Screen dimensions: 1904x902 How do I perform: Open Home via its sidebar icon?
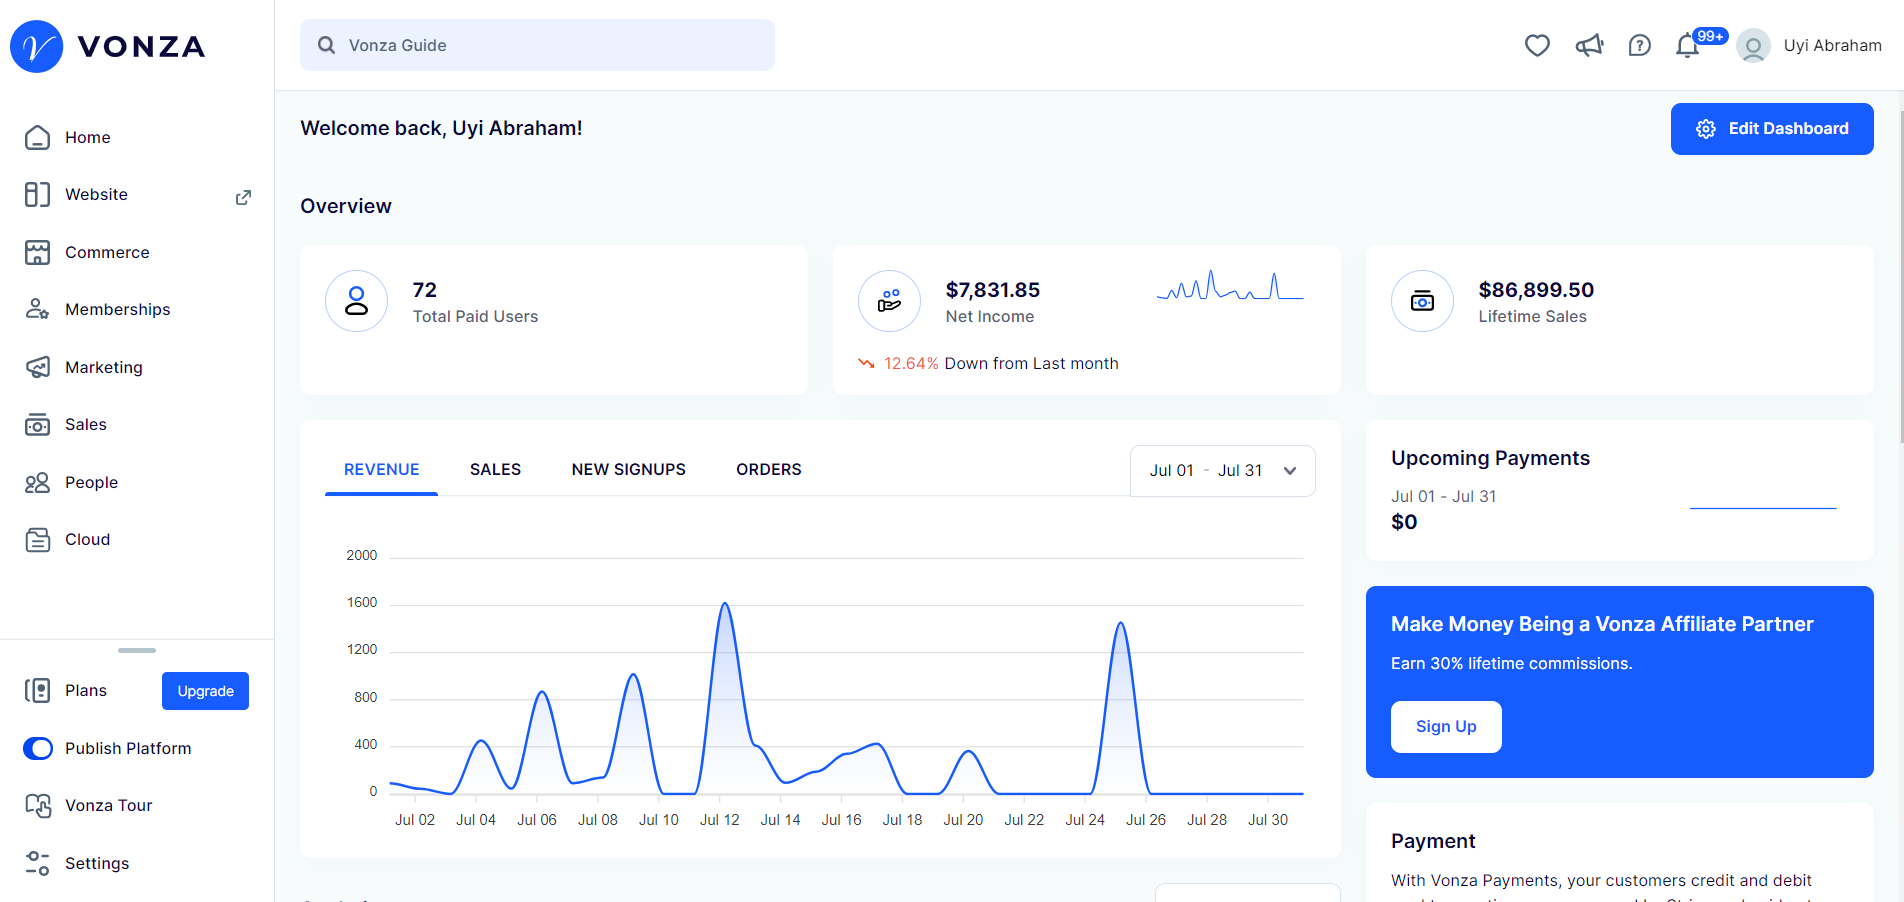click(x=37, y=137)
